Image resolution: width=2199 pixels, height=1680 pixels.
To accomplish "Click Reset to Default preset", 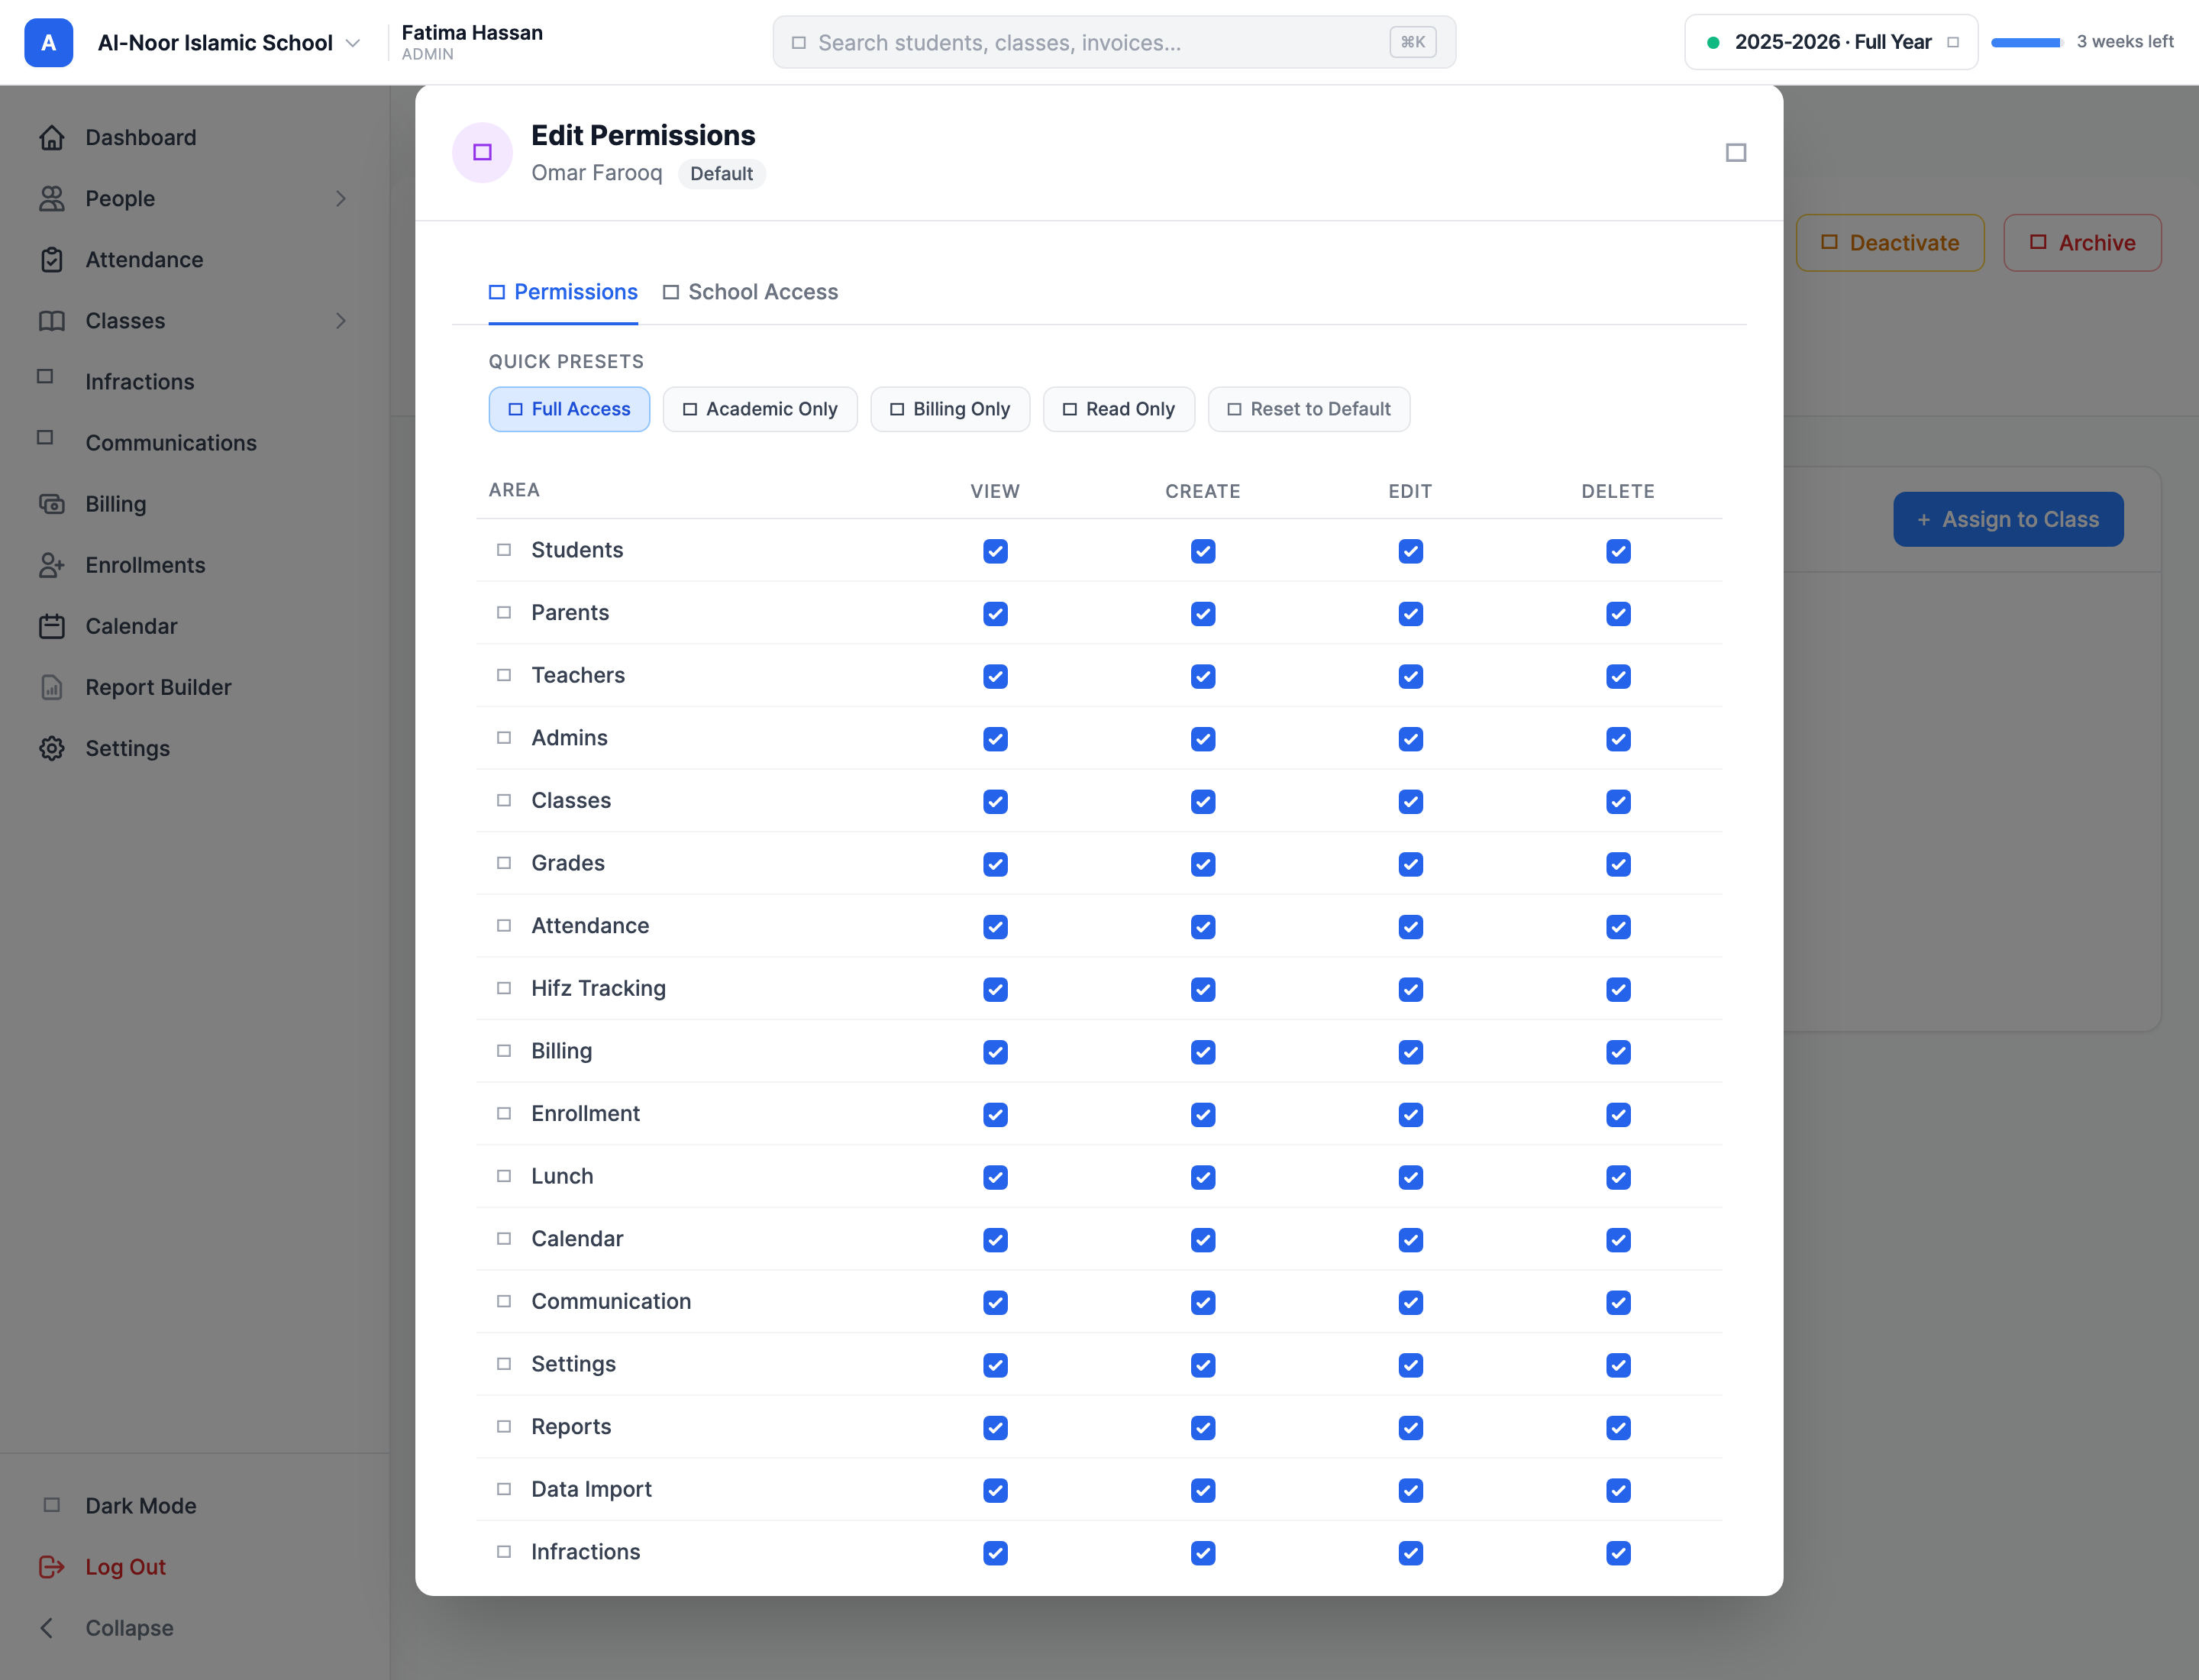I will point(1309,409).
